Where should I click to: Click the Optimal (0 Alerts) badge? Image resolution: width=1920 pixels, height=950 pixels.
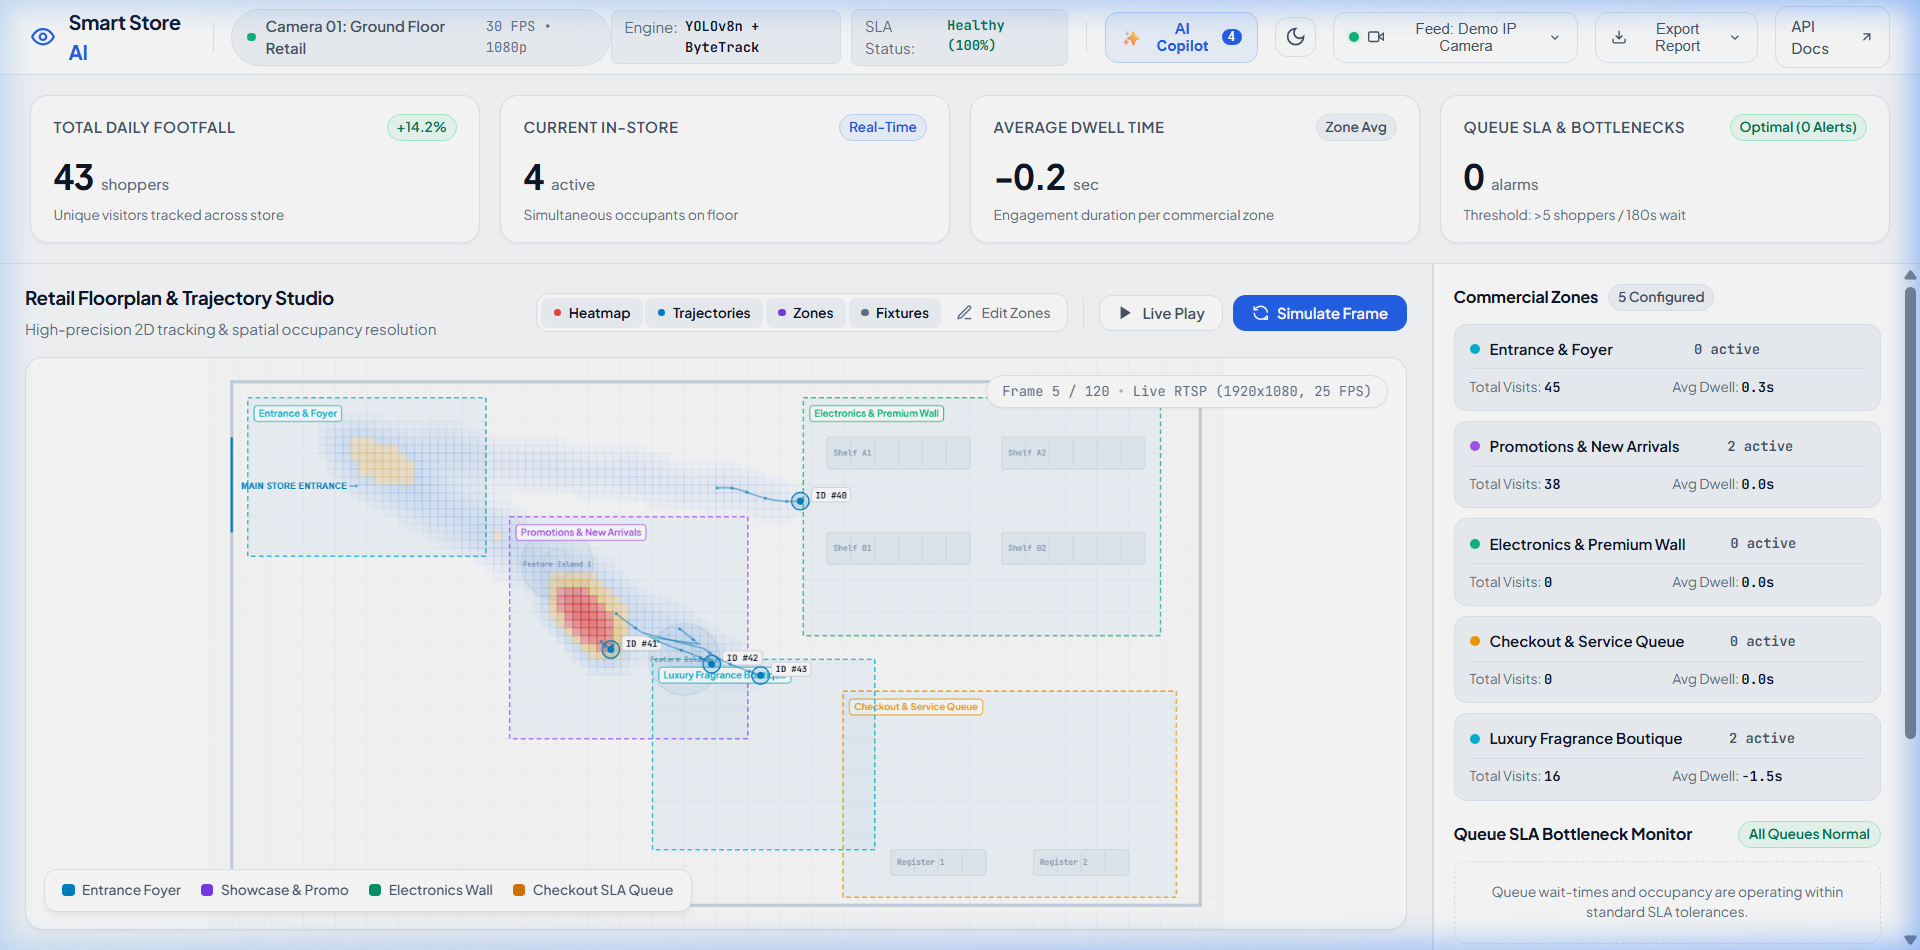click(1797, 127)
